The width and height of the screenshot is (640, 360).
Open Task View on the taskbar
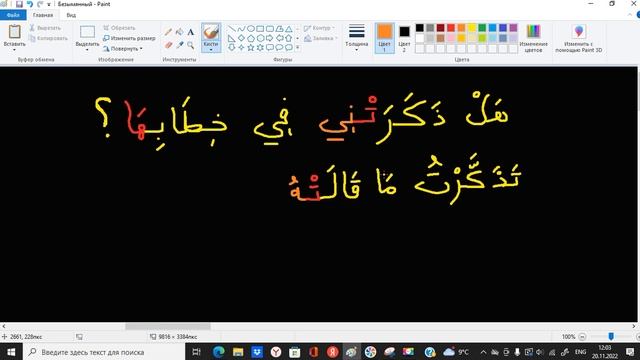click(196, 352)
